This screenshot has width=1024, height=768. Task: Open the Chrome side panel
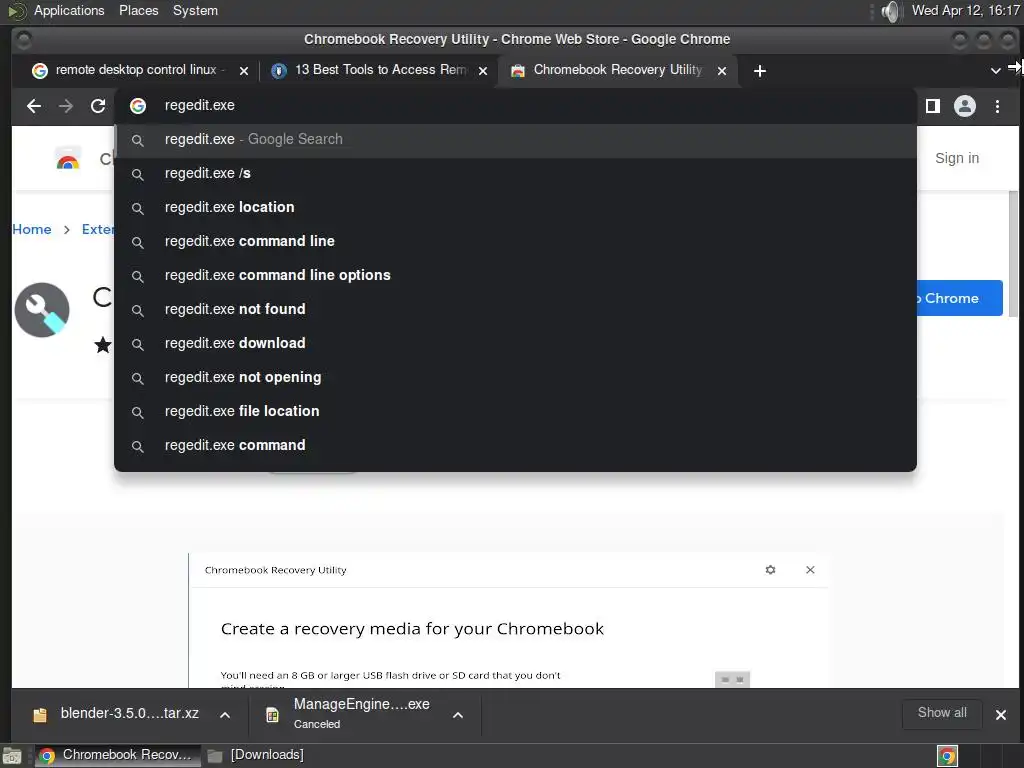(x=933, y=106)
